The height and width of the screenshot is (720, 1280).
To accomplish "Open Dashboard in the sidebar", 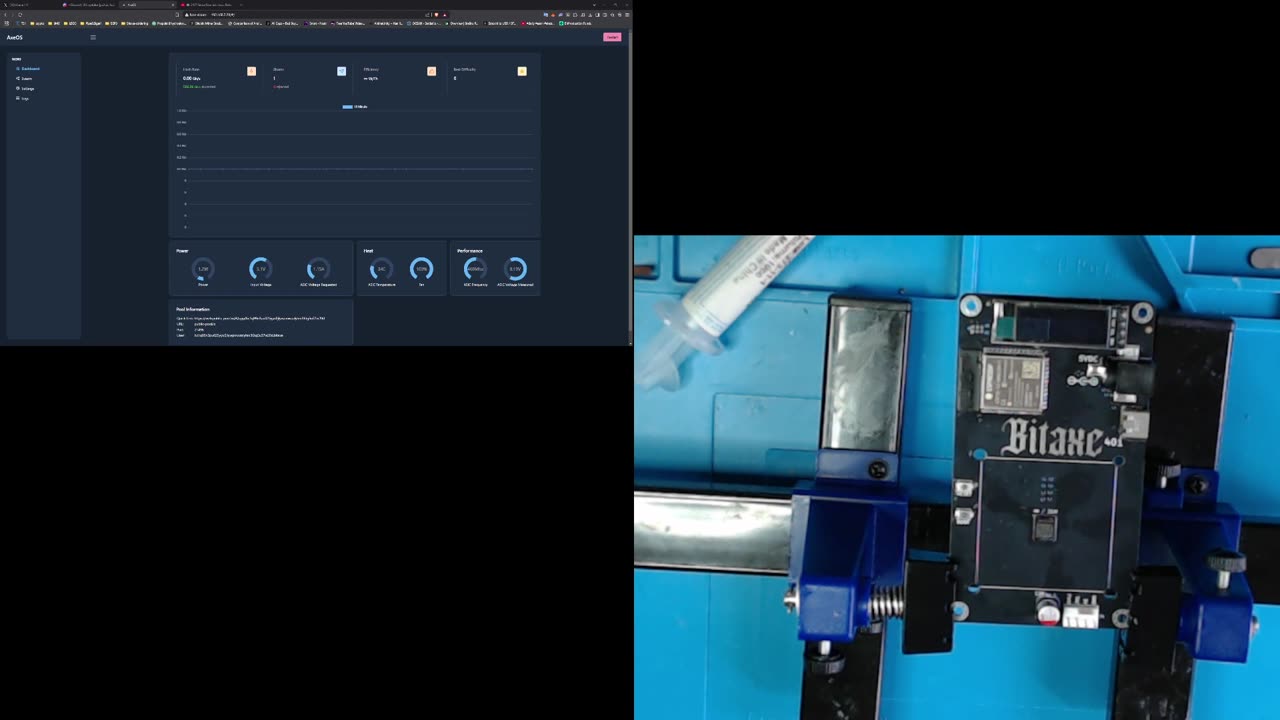I will [28, 69].
